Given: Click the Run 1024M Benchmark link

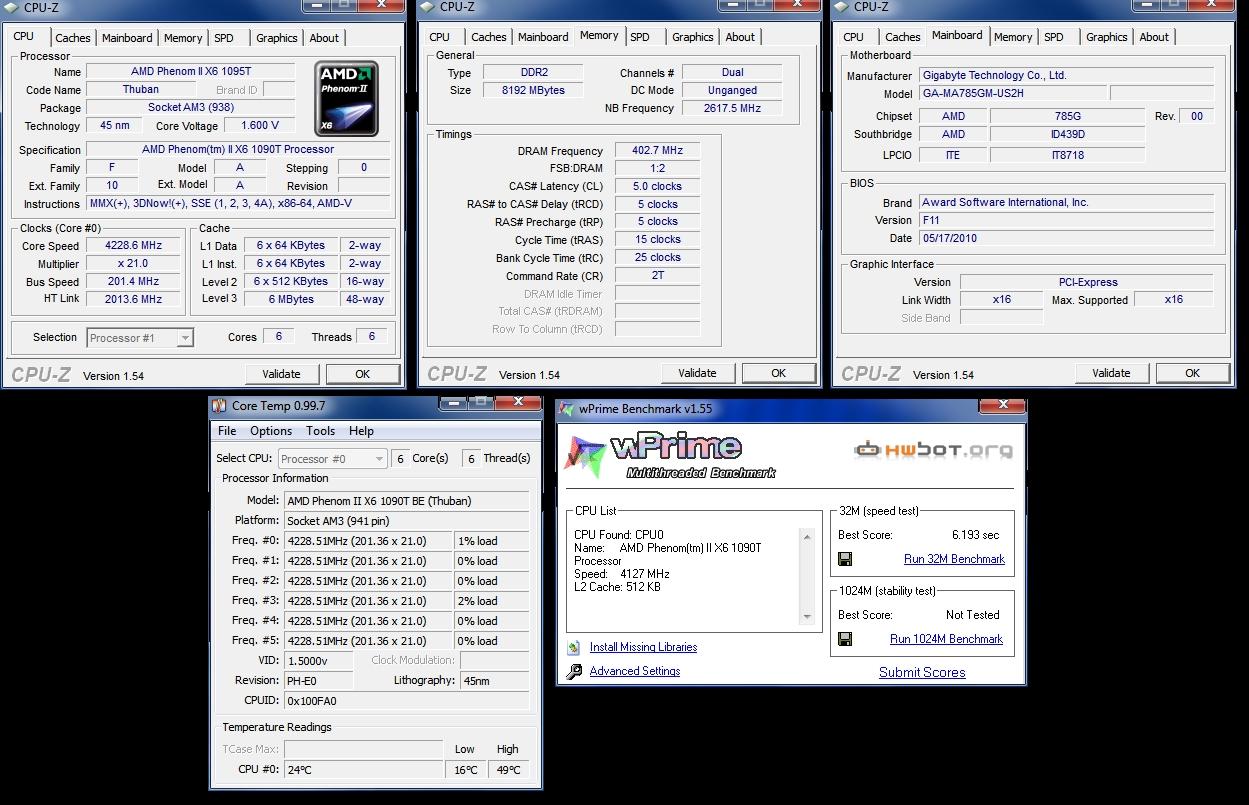Looking at the screenshot, I should pos(946,639).
